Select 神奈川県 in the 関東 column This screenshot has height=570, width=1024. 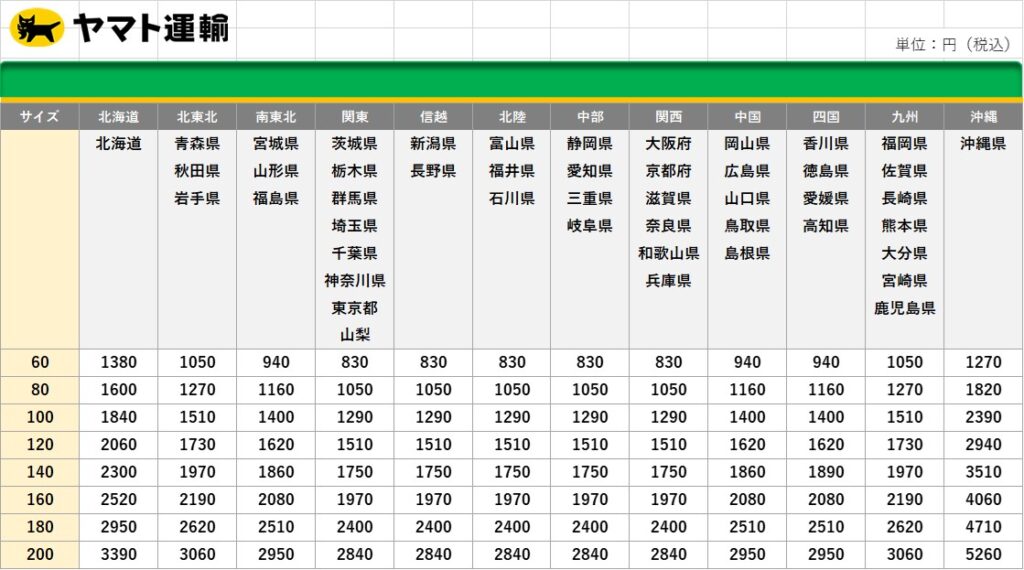tap(355, 281)
